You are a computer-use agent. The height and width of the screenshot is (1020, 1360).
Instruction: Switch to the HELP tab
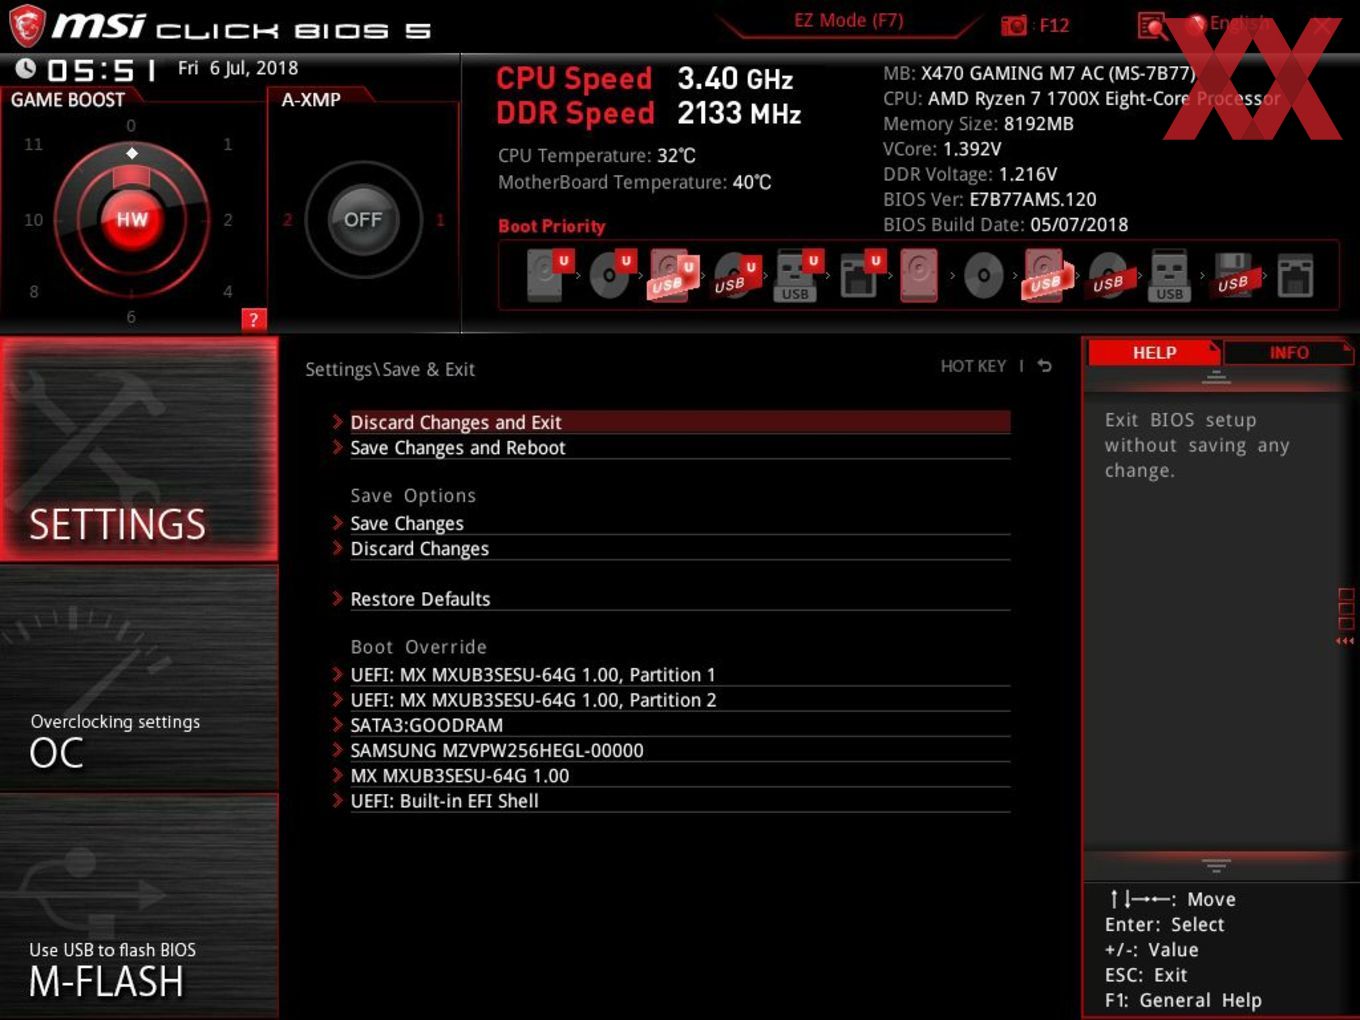[1153, 352]
